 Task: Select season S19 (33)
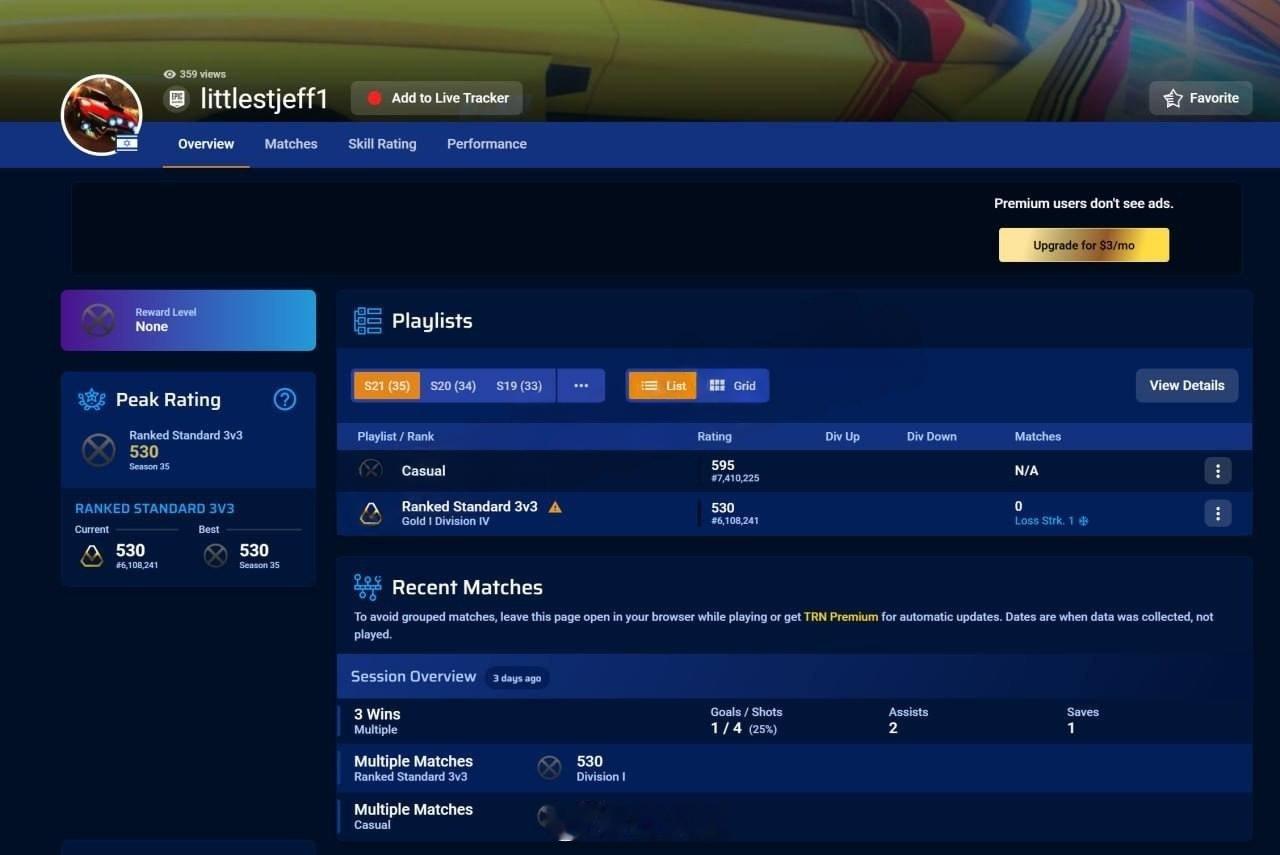click(x=519, y=386)
